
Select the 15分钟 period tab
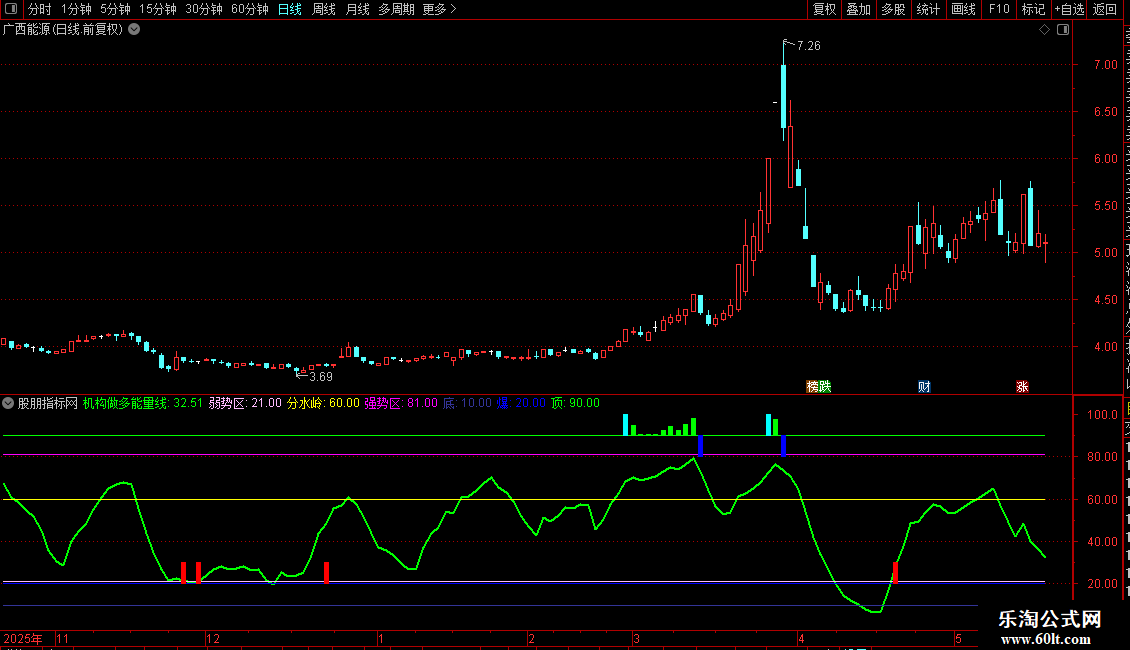pyautogui.click(x=158, y=9)
